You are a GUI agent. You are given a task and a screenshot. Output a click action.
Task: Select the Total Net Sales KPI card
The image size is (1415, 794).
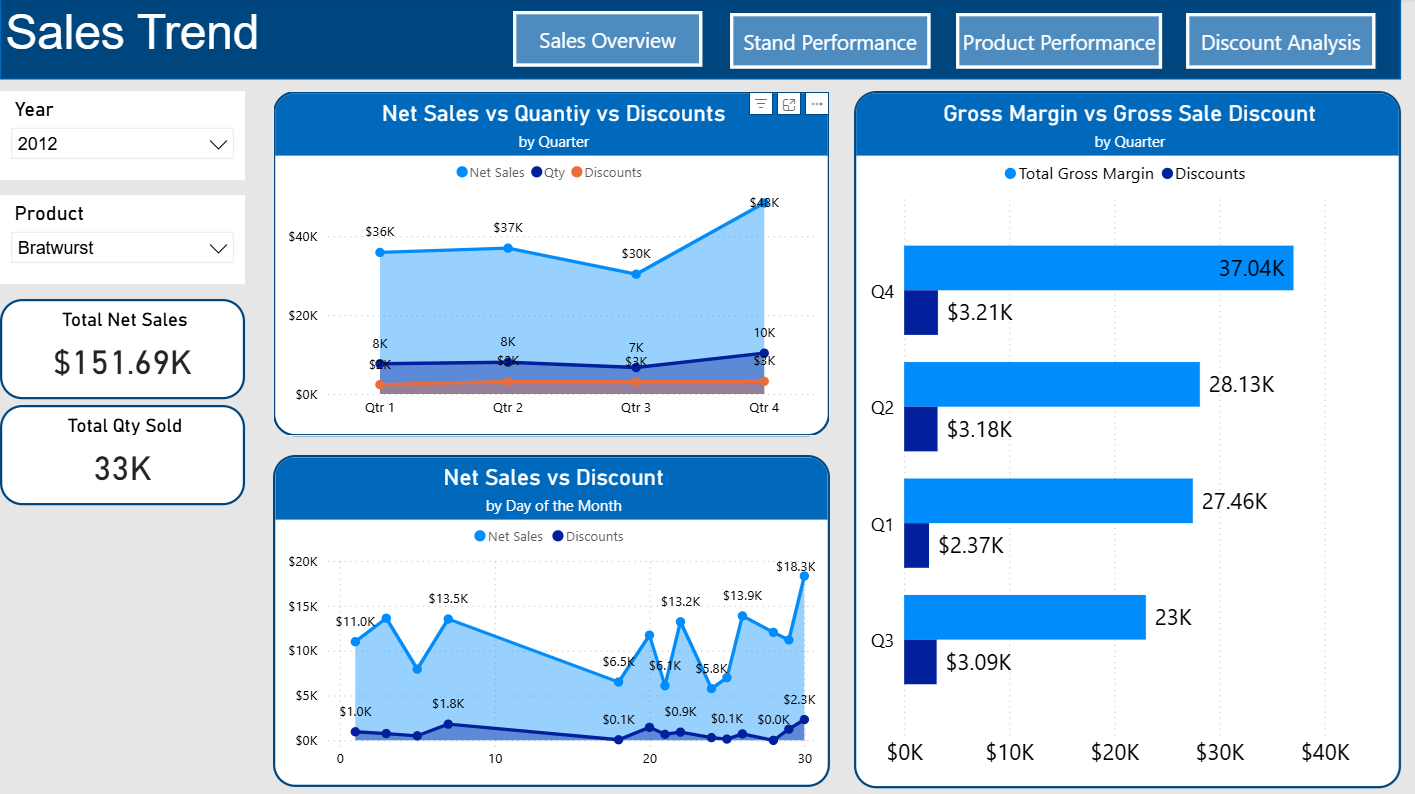click(x=122, y=348)
